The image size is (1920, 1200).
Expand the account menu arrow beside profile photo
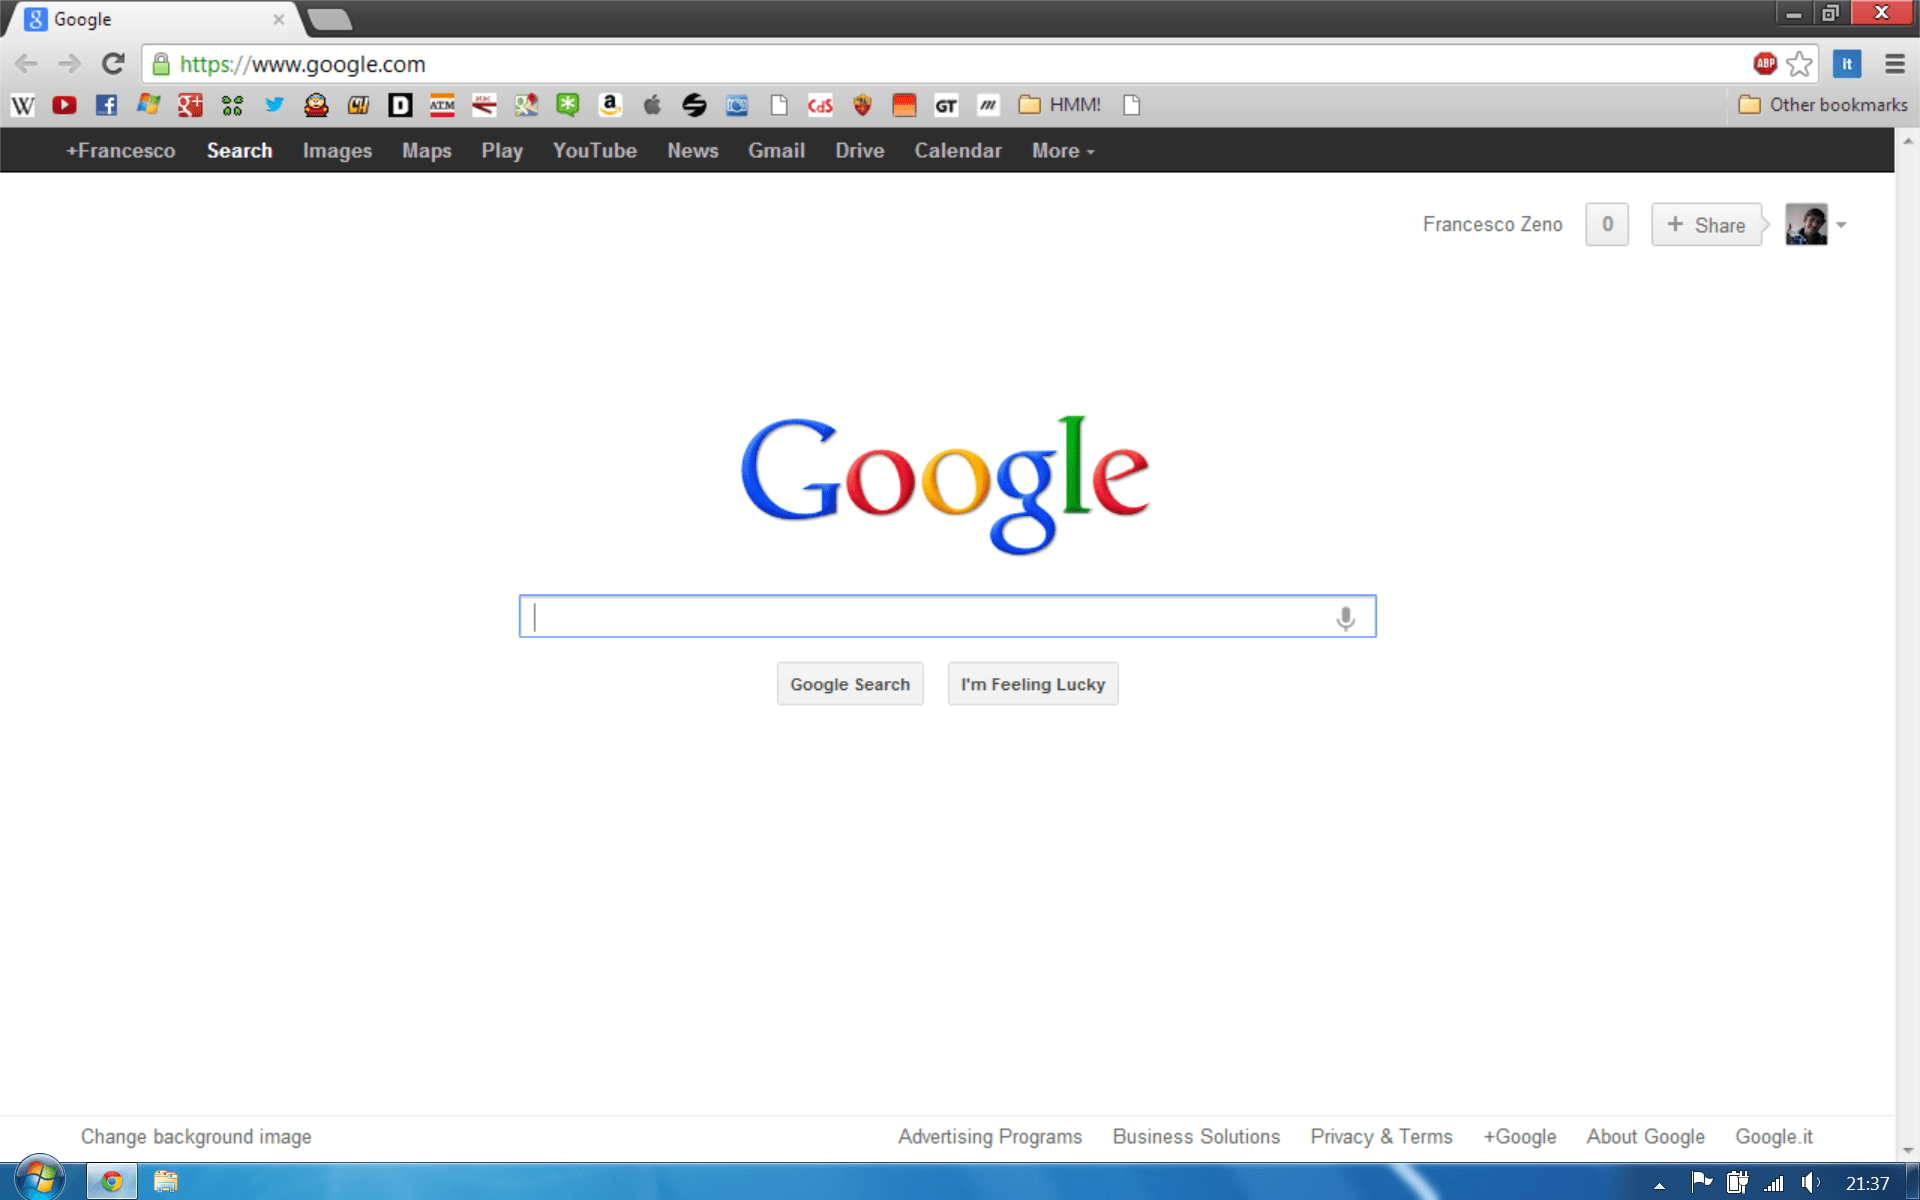pyautogui.click(x=1841, y=225)
